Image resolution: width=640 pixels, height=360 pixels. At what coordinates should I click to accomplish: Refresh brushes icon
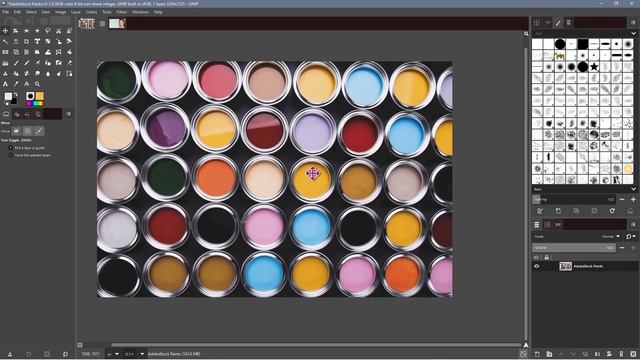612,211
